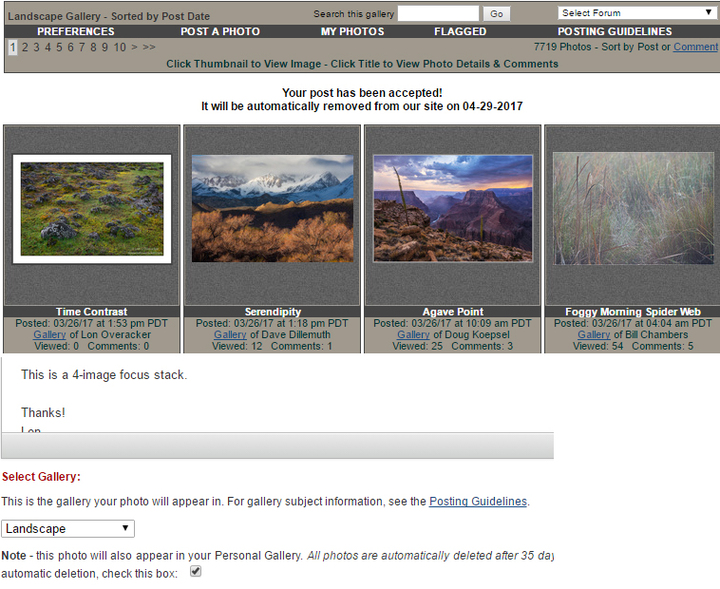Open Gallery link of Doug Koepsel
This screenshot has width=720, height=589.
tap(413, 335)
